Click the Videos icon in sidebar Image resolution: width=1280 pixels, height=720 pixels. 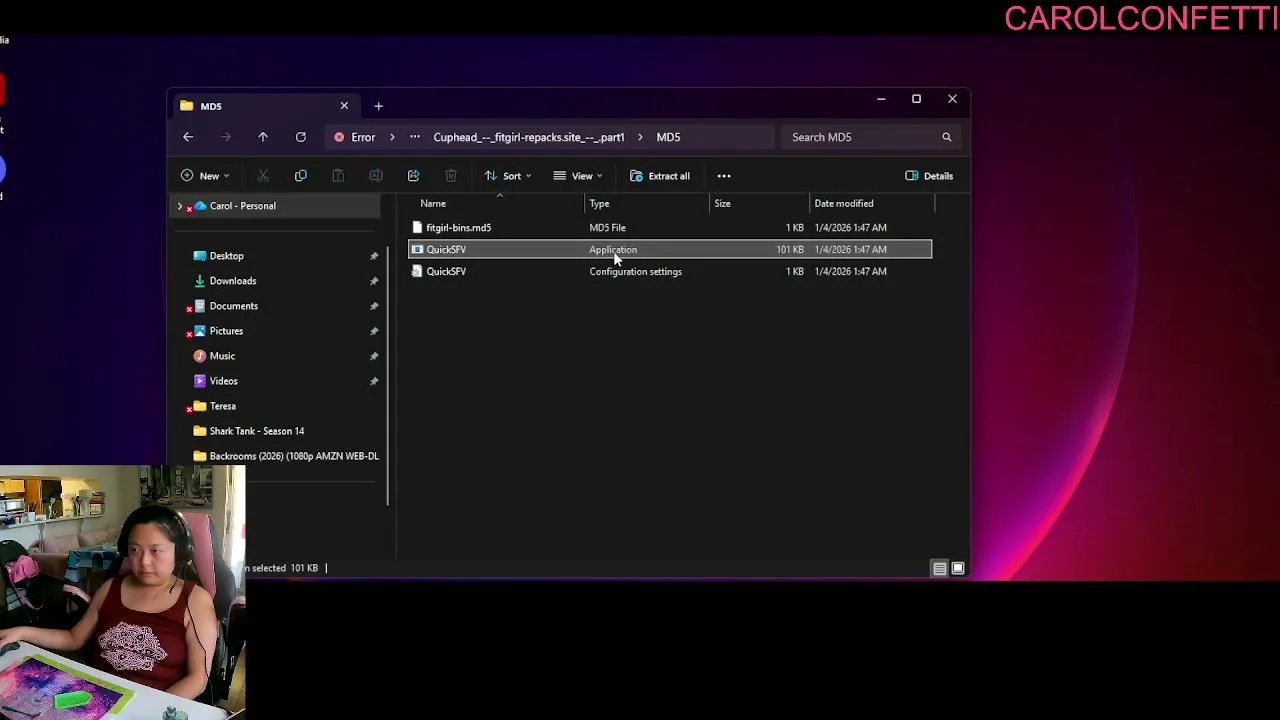(x=200, y=381)
